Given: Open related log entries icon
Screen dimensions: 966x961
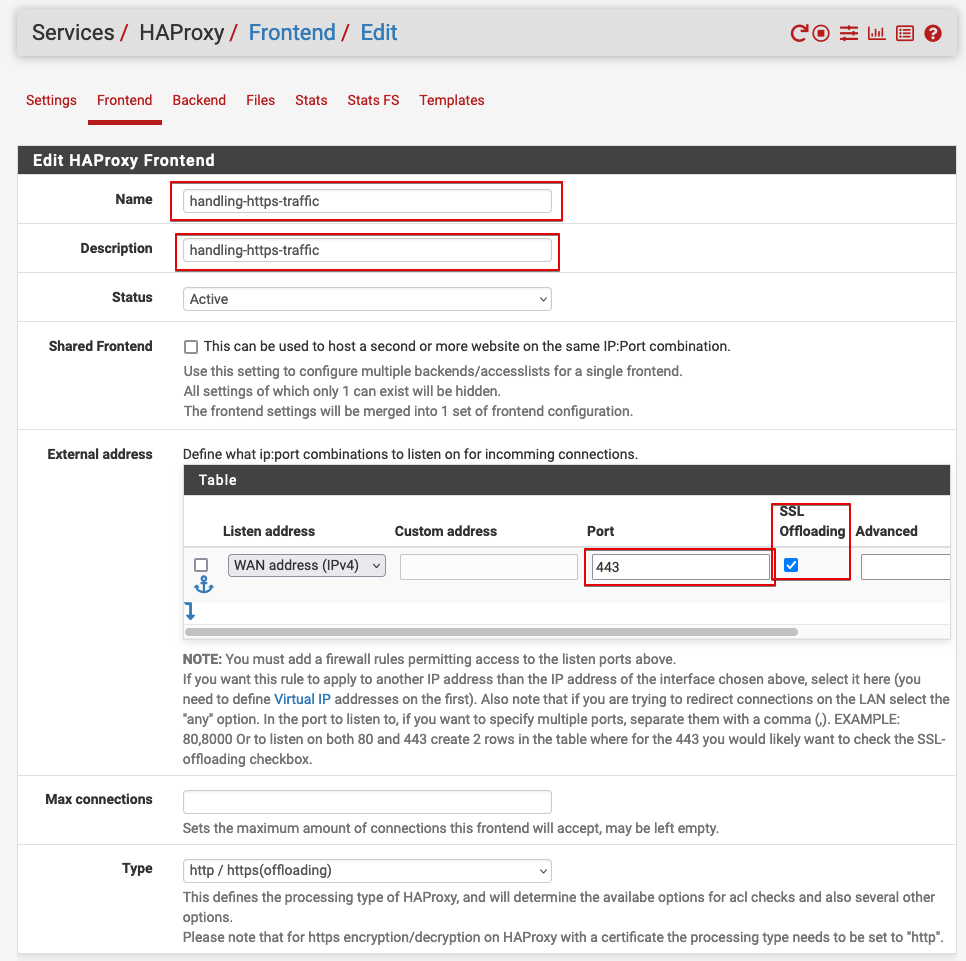Looking at the screenshot, I should coord(904,33).
